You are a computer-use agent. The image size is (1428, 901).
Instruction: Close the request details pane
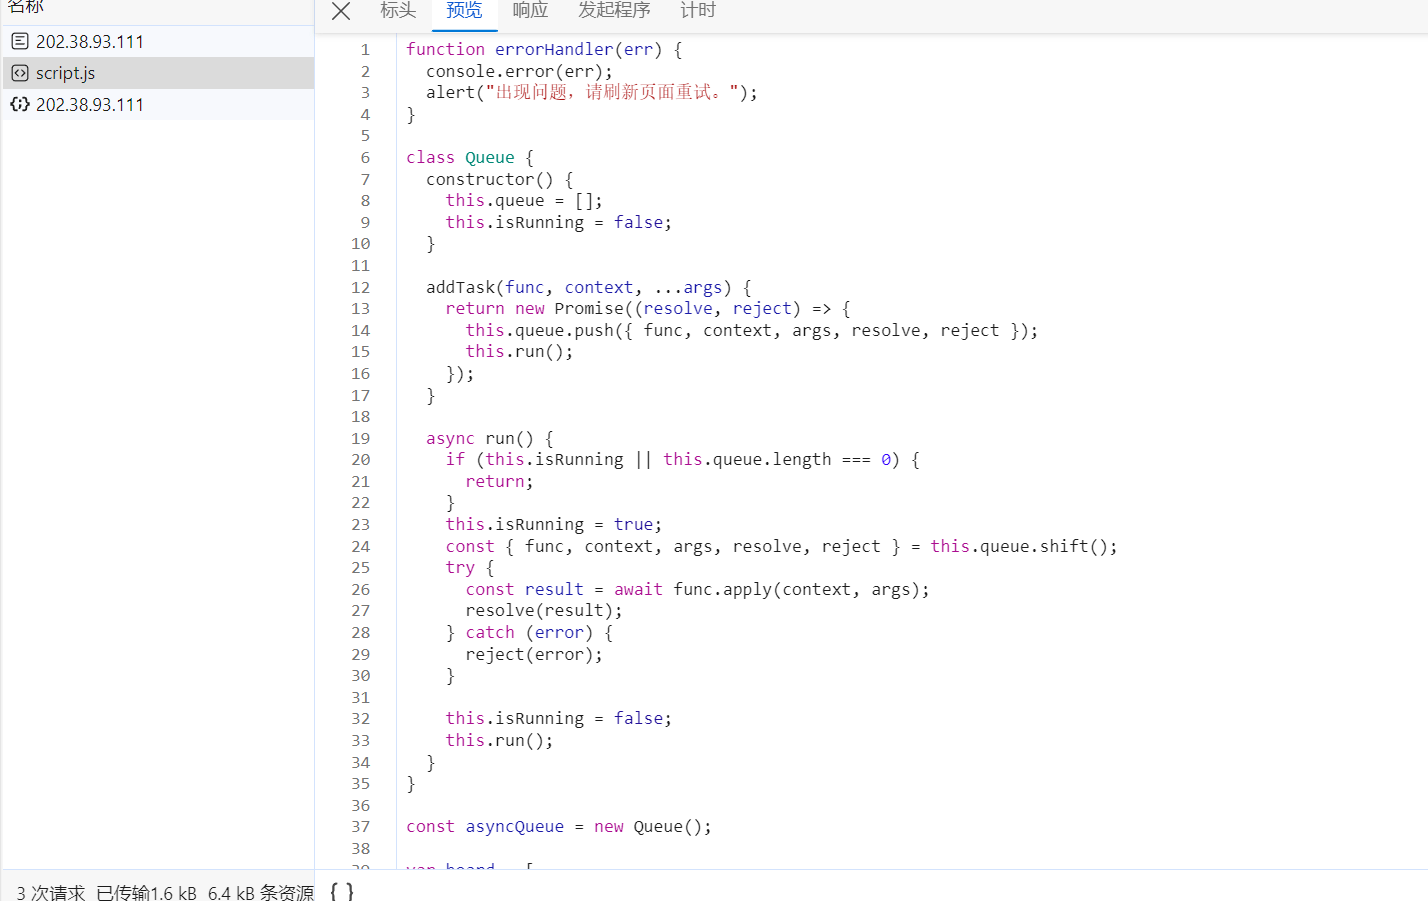pos(341,11)
